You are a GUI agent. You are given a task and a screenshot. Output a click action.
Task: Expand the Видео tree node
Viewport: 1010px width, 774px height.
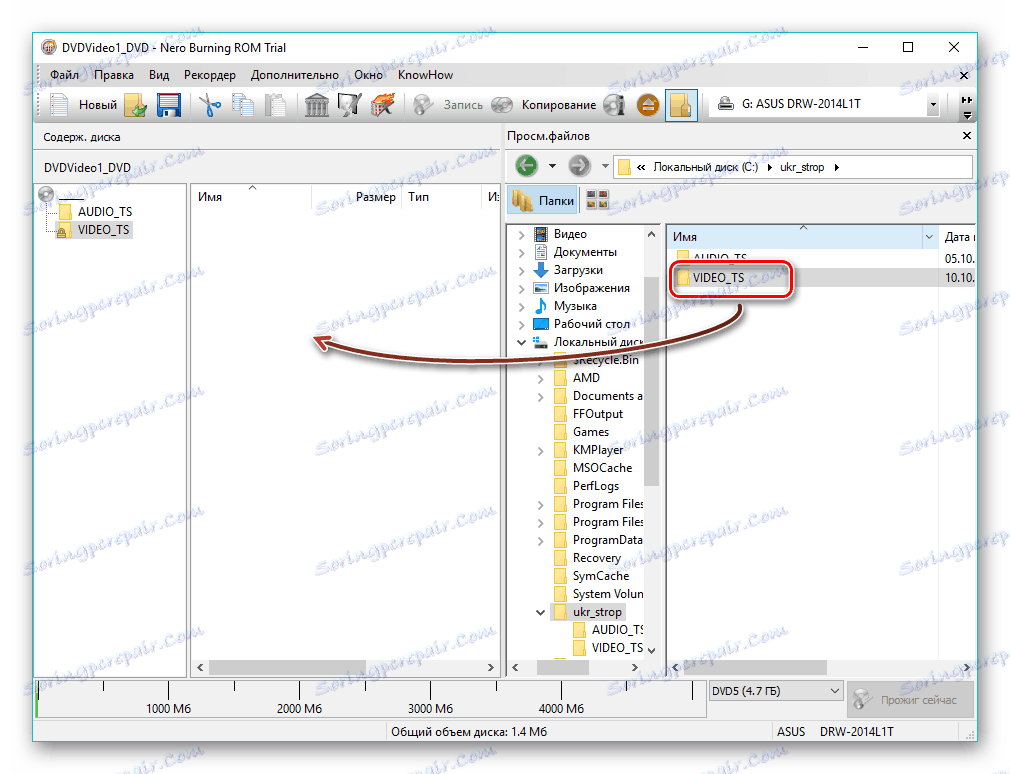click(x=522, y=235)
